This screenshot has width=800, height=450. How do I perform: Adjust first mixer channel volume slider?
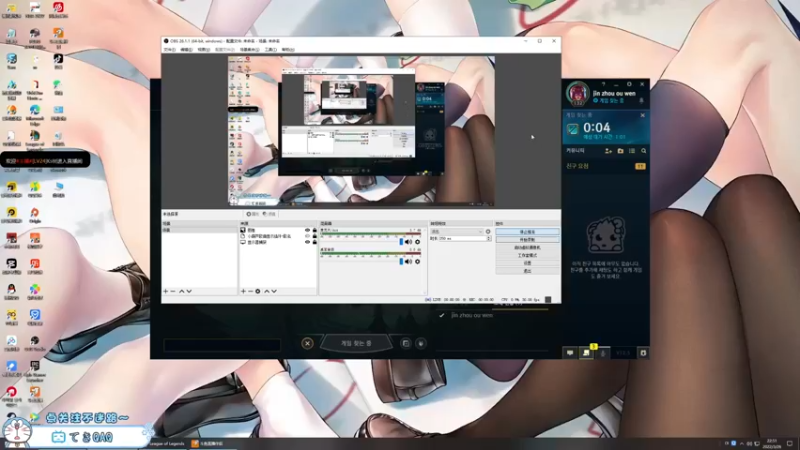362,242
